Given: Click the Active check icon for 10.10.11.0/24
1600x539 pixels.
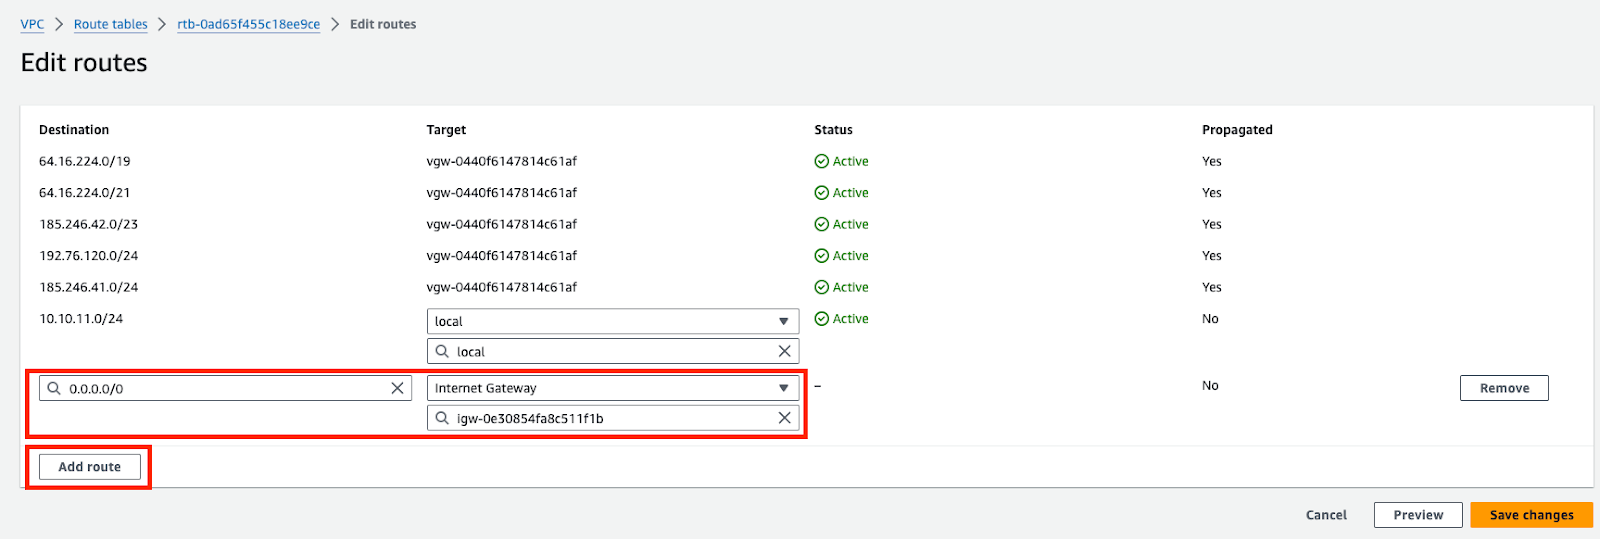Looking at the screenshot, I should (821, 318).
